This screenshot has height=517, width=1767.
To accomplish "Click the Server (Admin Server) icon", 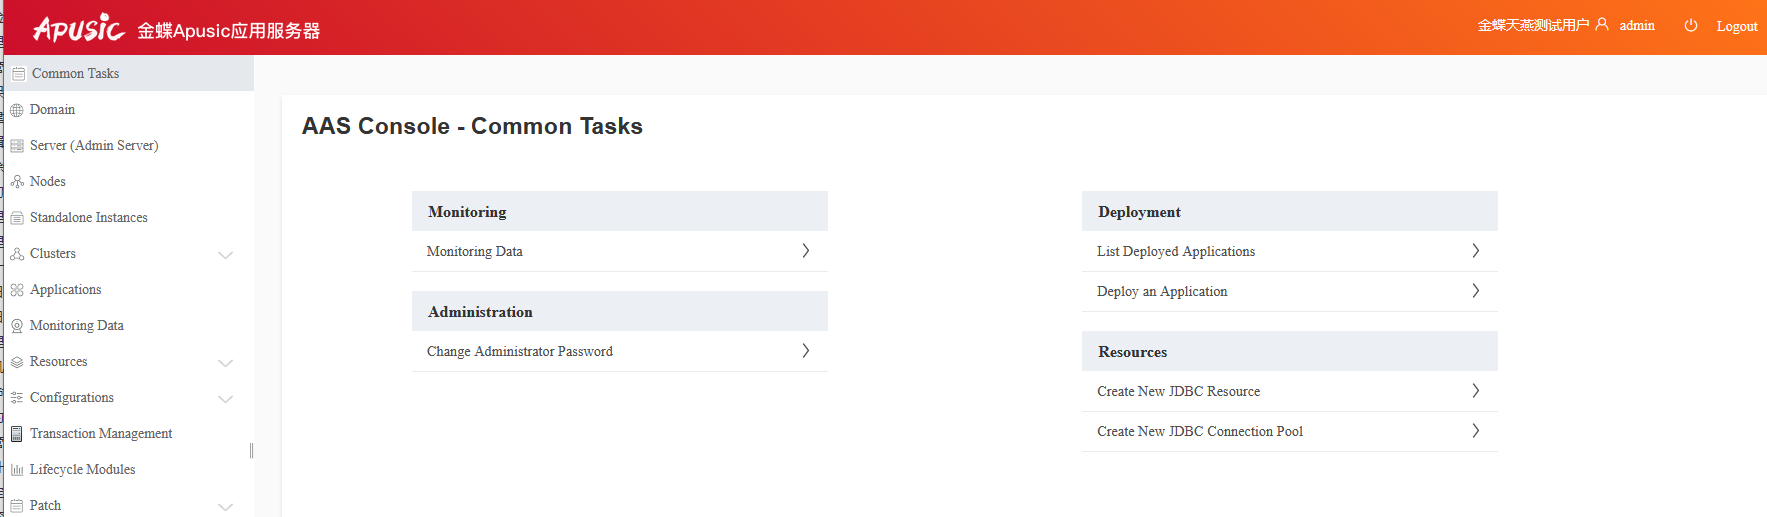I will pos(17,146).
